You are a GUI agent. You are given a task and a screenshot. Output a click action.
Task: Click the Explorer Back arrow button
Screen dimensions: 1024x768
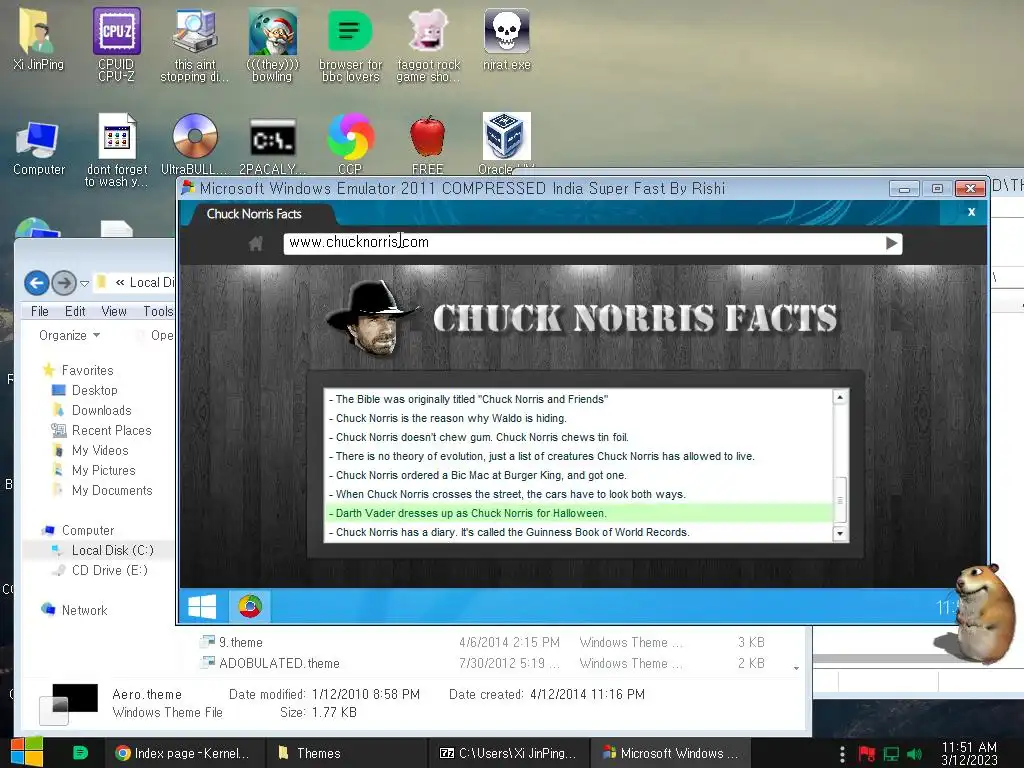pyautogui.click(x=37, y=283)
